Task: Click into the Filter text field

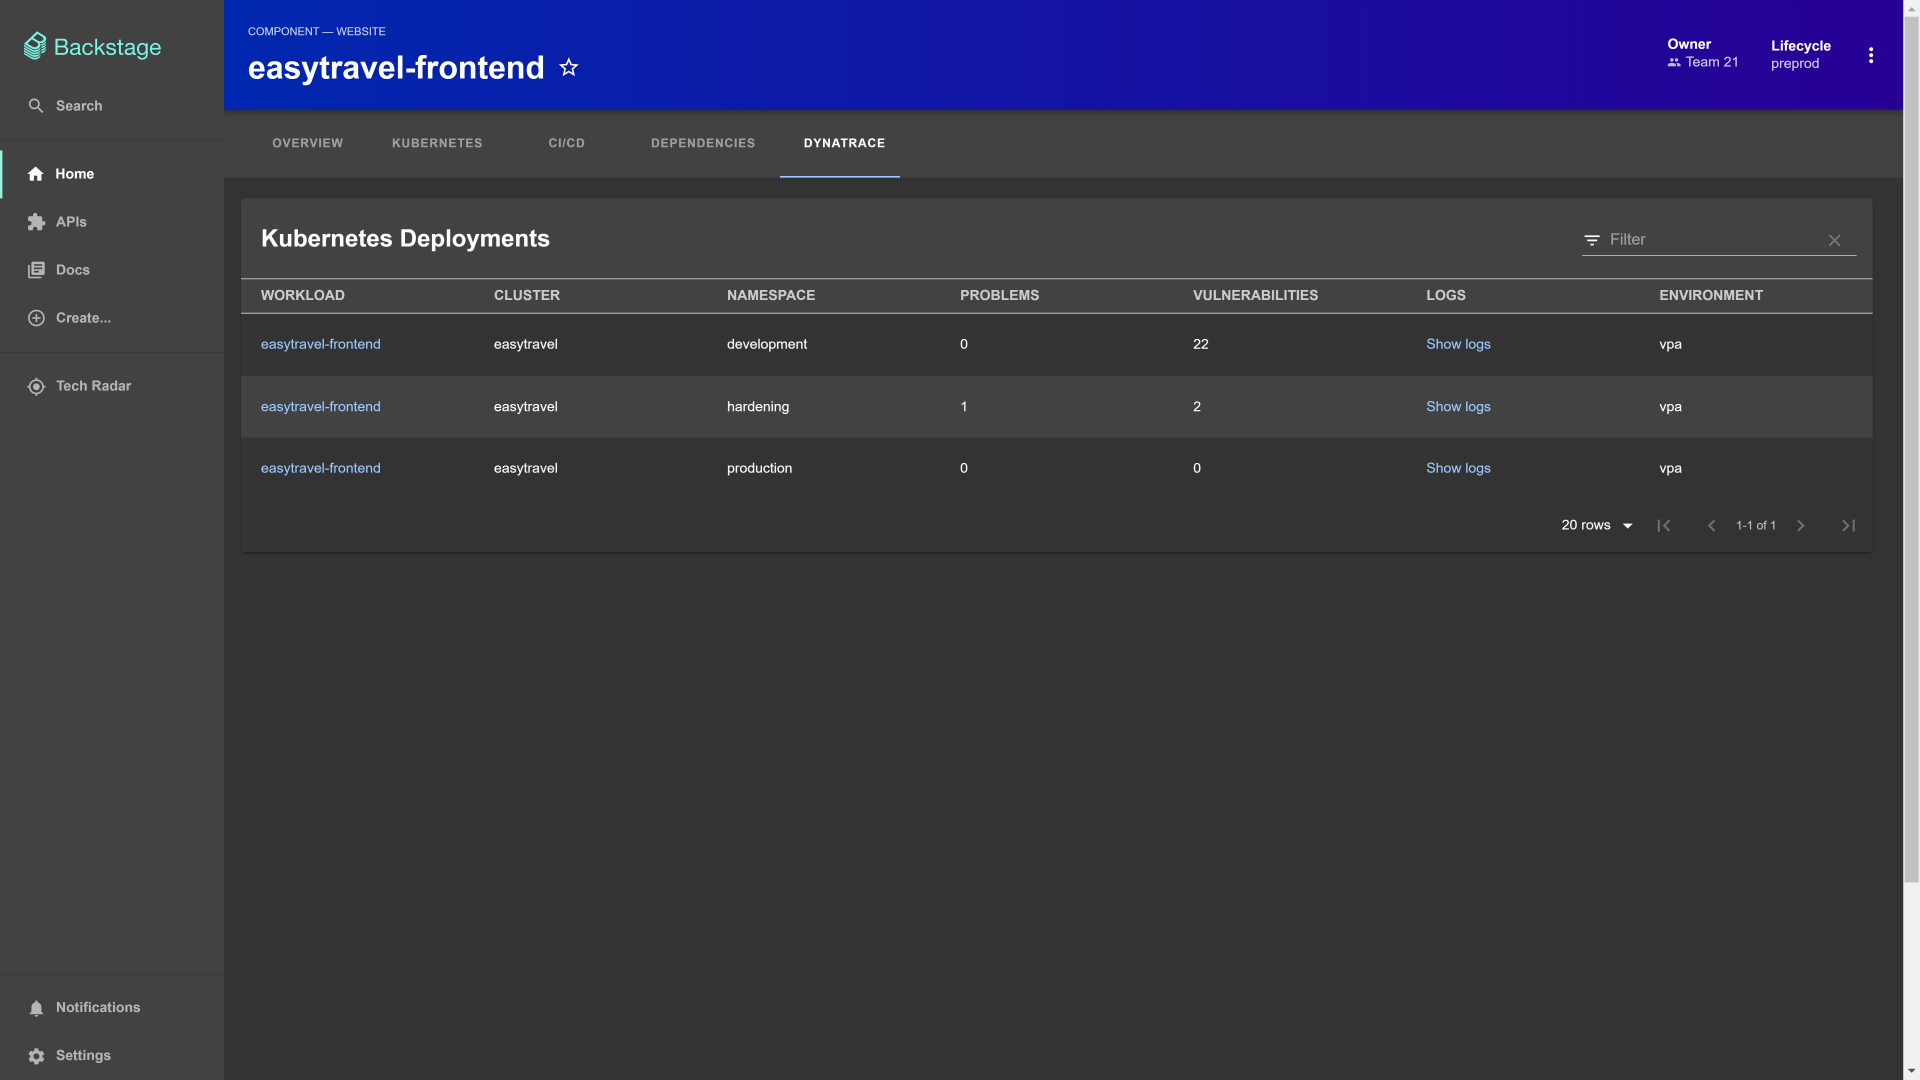Action: (x=1710, y=240)
